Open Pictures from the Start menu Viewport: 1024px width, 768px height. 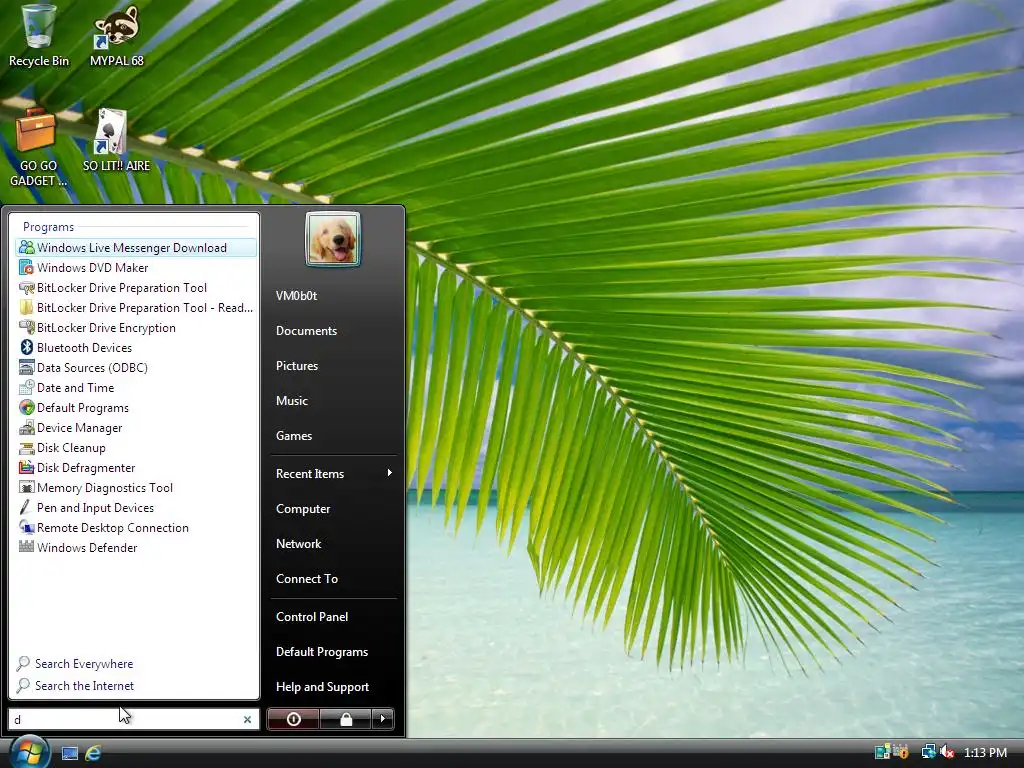pyautogui.click(x=296, y=366)
